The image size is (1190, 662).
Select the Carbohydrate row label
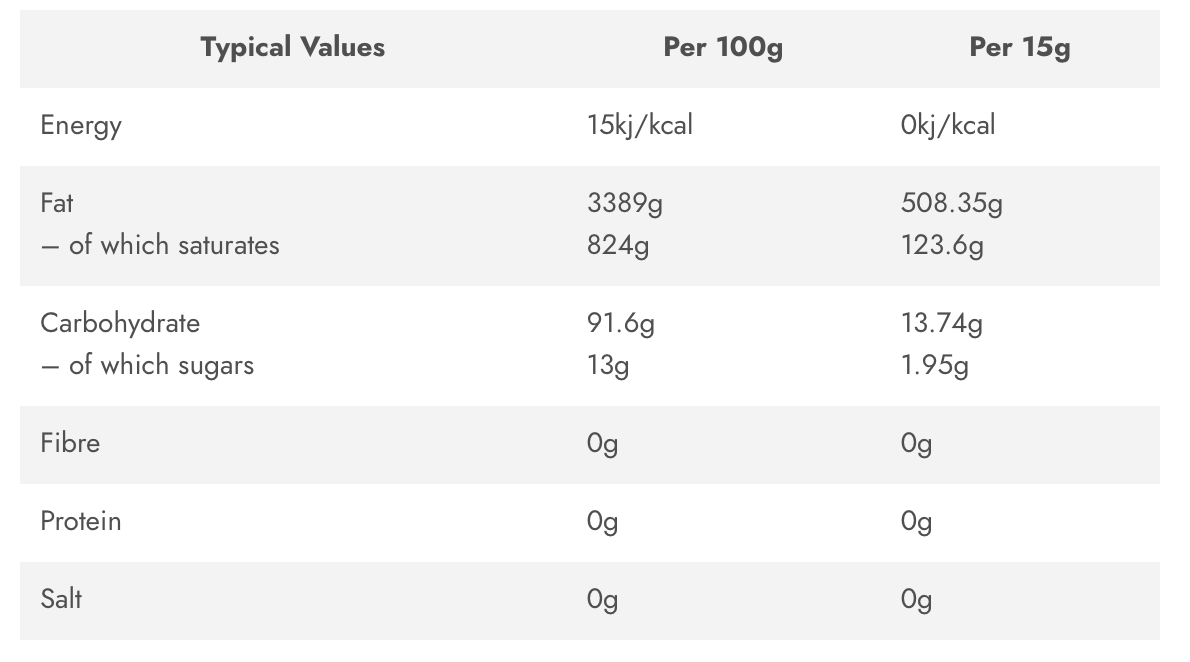(x=120, y=323)
